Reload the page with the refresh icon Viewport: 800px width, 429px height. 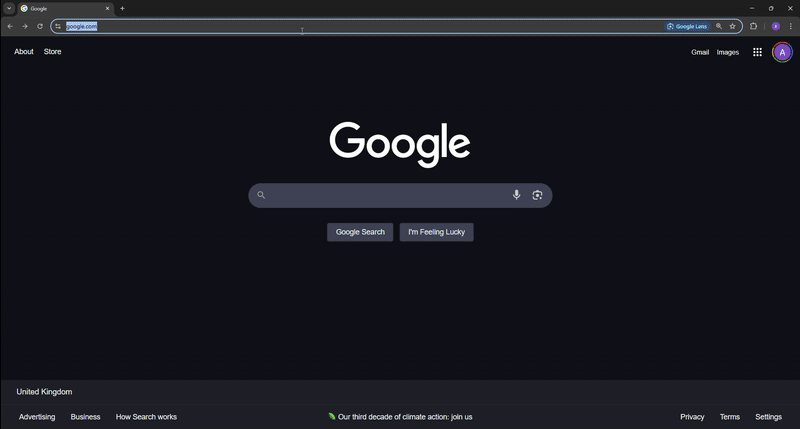pyautogui.click(x=40, y=26)
